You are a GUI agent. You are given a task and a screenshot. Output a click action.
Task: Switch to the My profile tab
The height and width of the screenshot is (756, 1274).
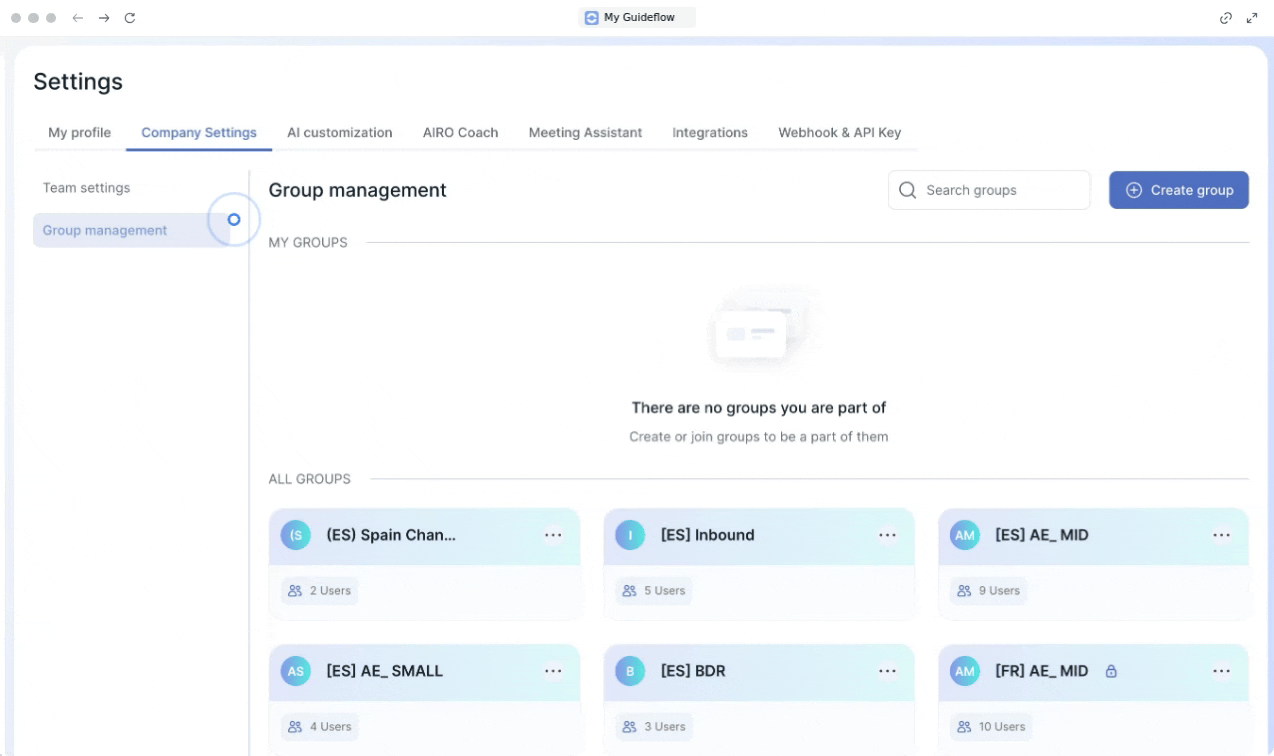79,132
